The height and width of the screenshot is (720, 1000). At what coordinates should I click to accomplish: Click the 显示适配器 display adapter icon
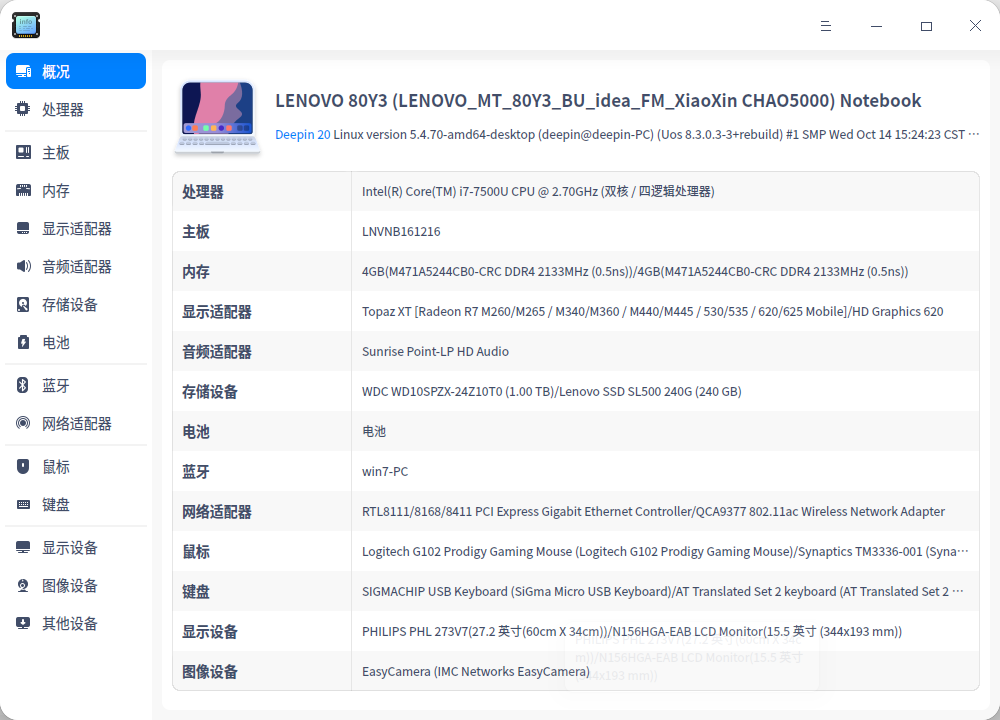pos(23,228)
